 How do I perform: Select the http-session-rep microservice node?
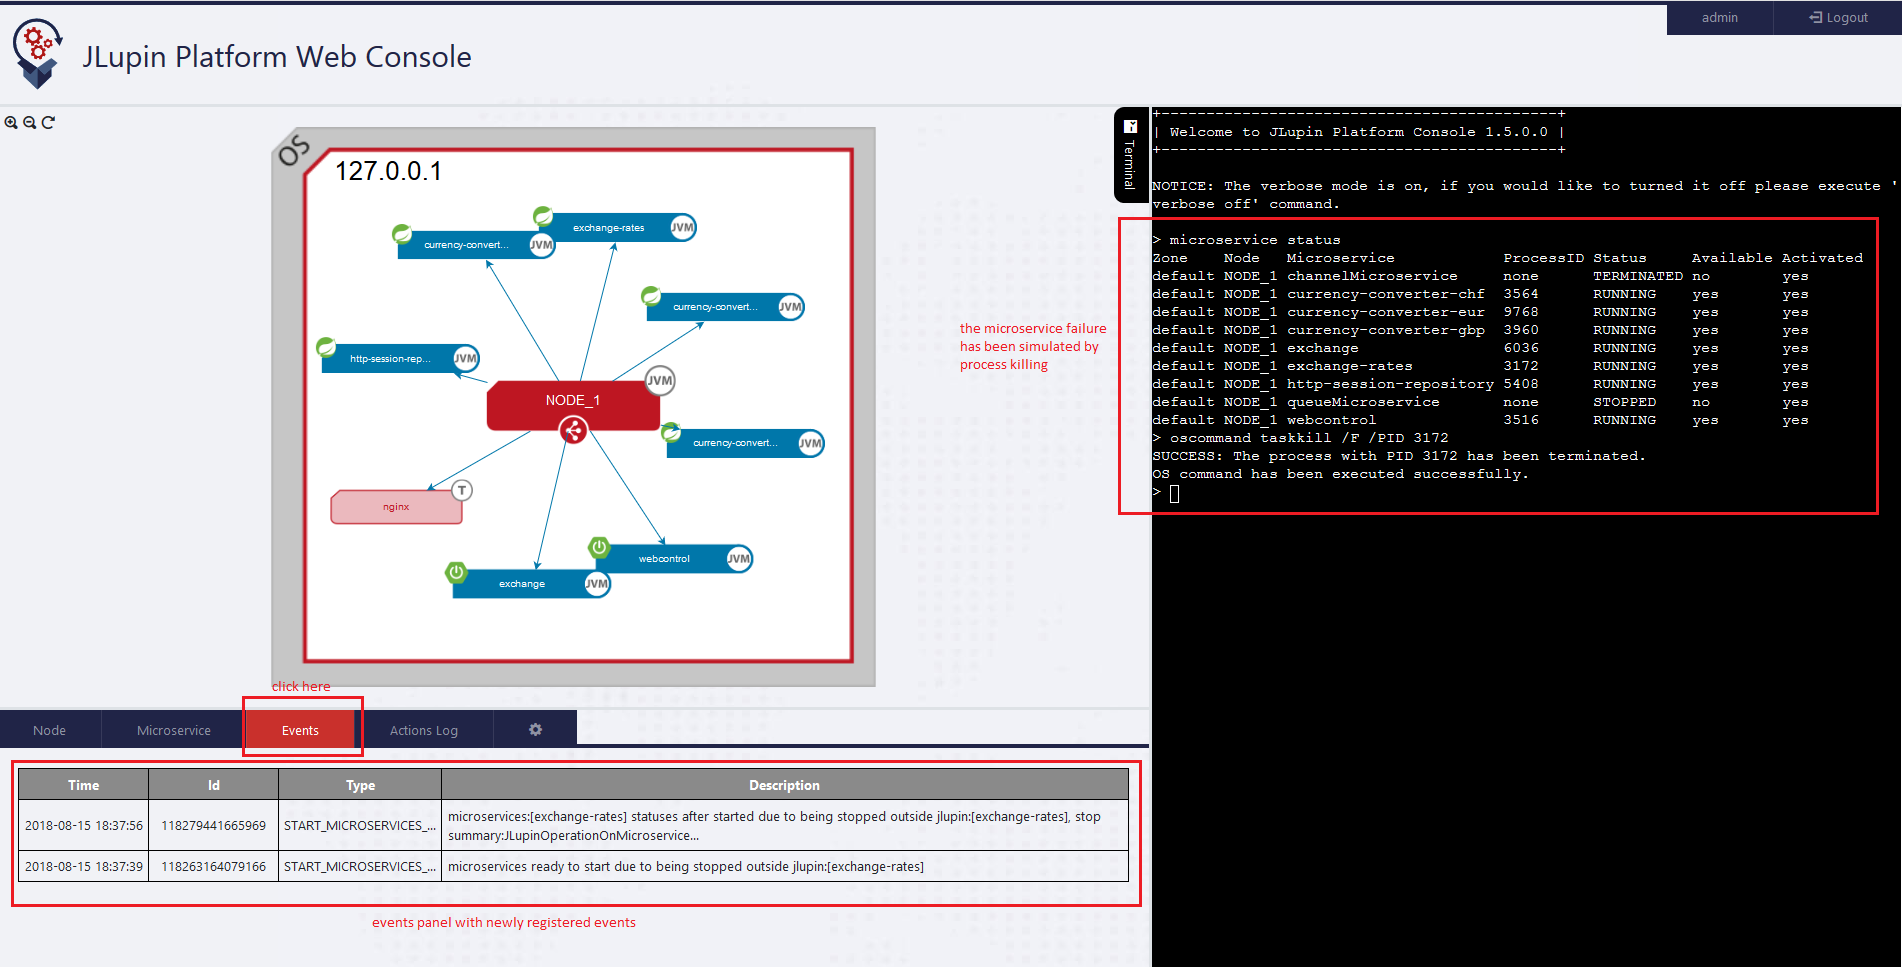tap(390, 359)
